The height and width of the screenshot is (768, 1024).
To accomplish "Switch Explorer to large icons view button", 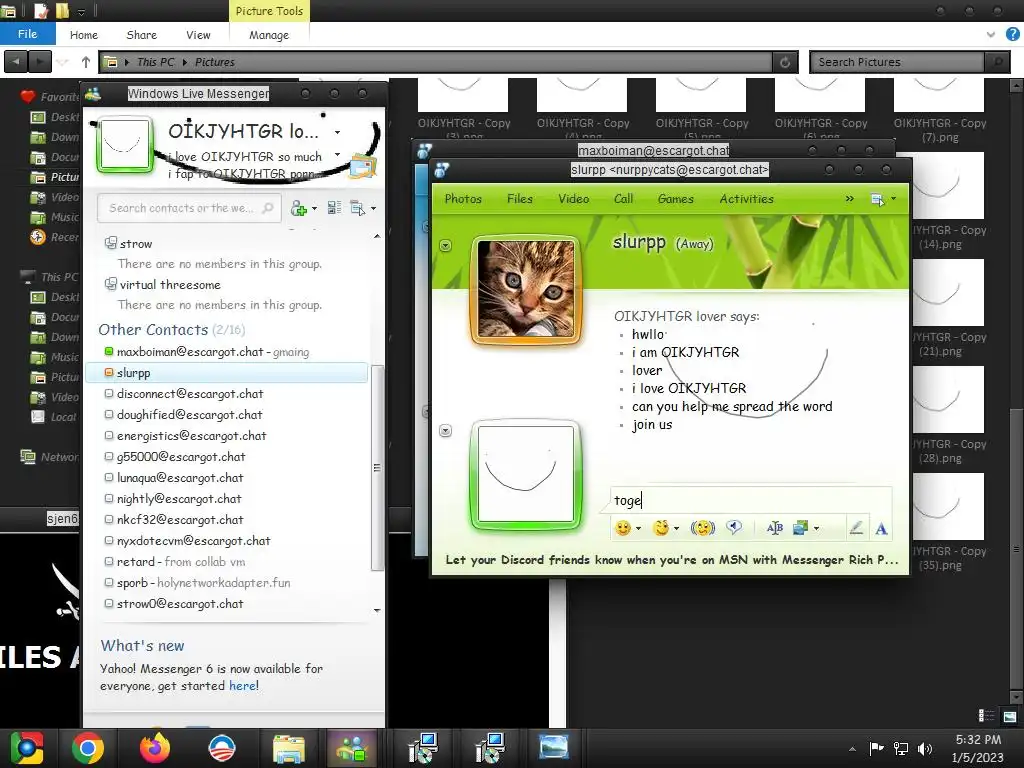I will tap(1010, 716).
